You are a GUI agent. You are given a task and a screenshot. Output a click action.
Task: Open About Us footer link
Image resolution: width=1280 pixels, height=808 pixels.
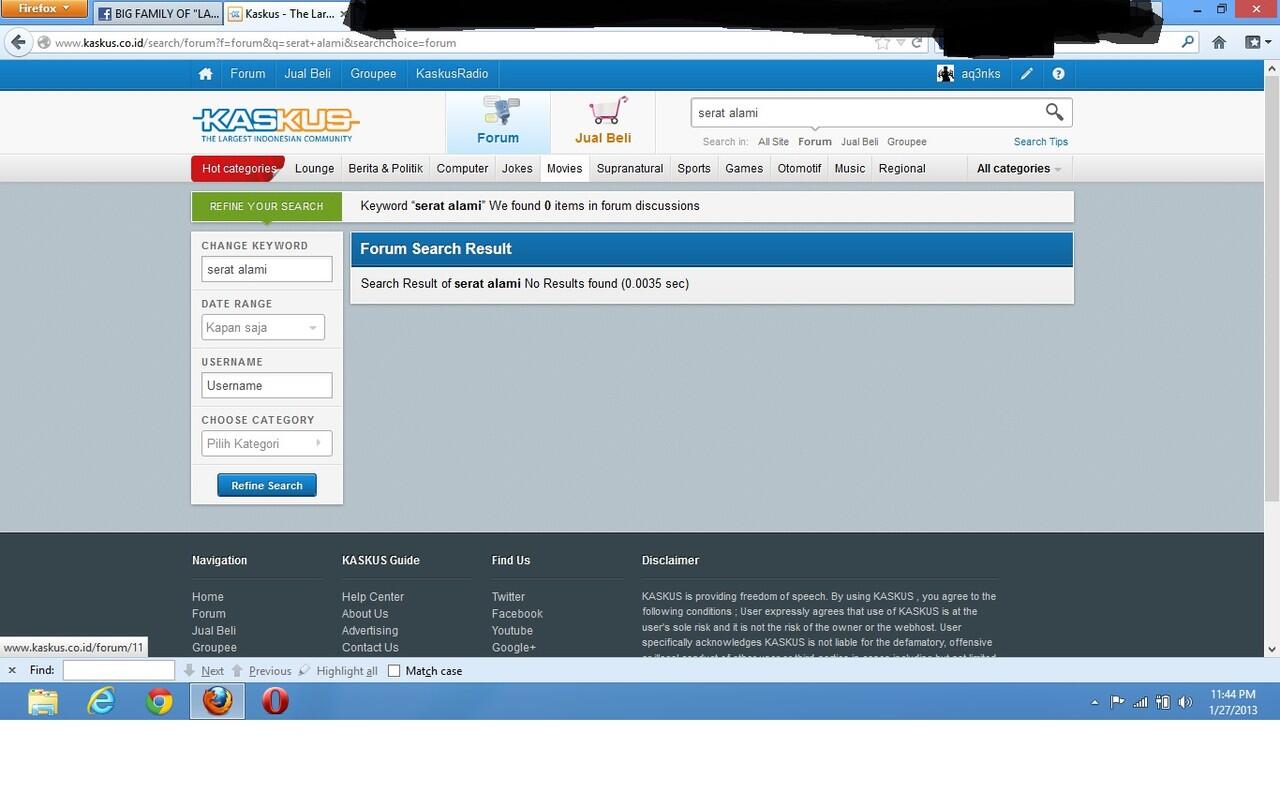pos(365,614)
